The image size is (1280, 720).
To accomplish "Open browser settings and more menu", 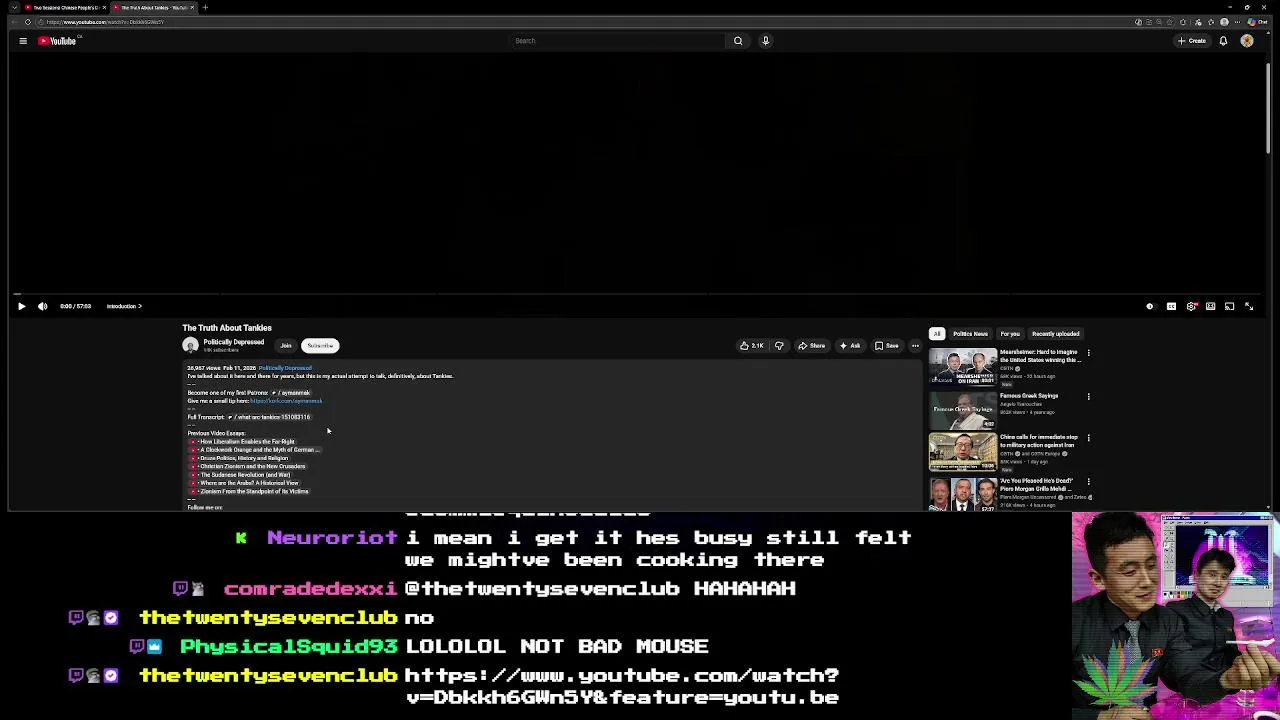I will tap(1236, 22).
